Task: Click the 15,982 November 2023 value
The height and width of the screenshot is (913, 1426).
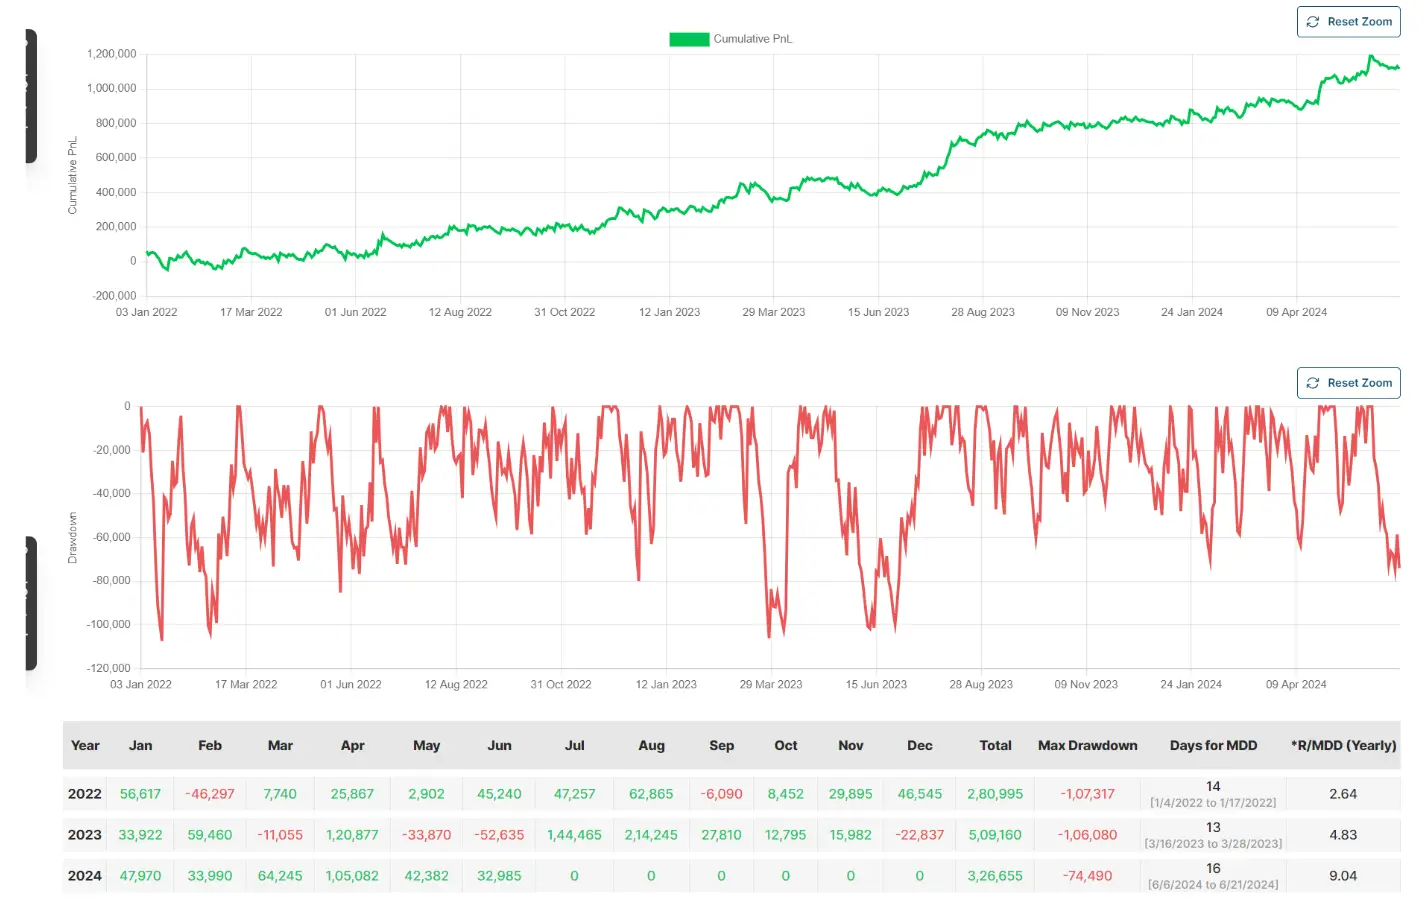Action: pos(850,835)
